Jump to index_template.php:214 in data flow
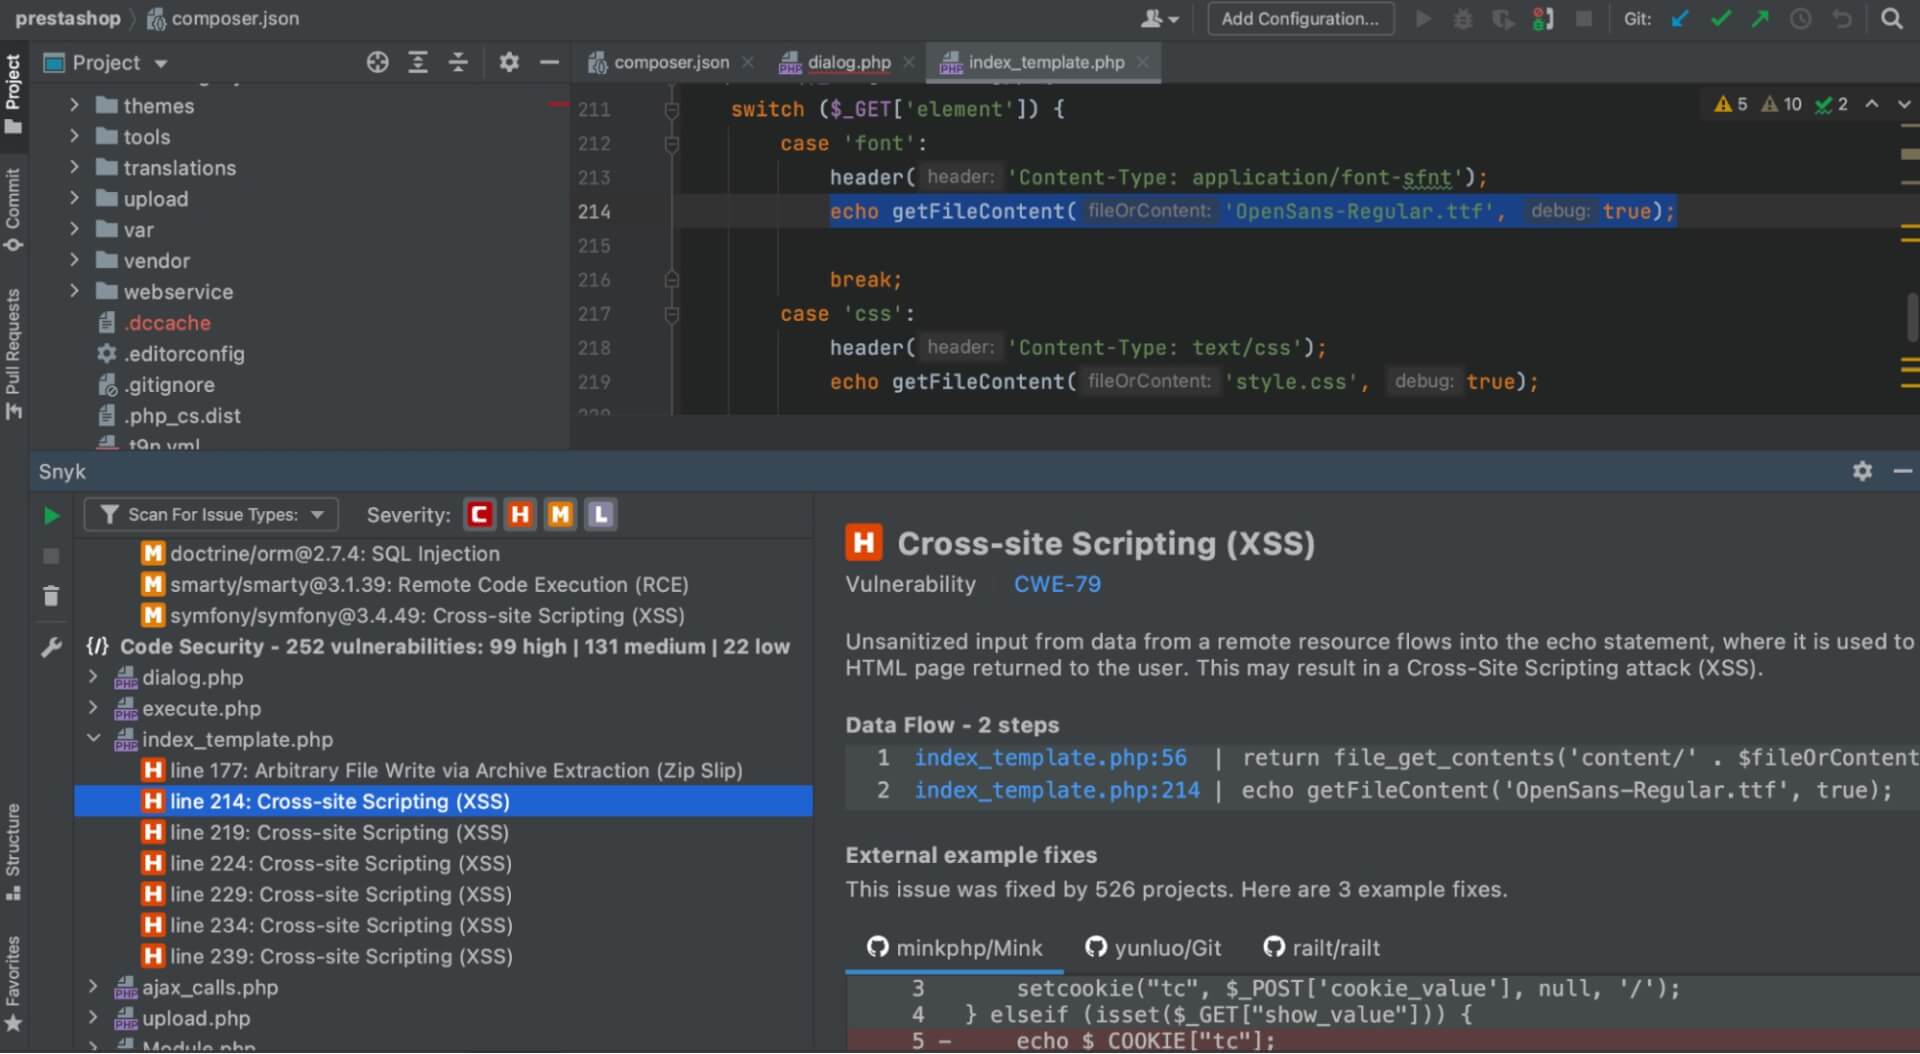The image size is (1920, 1054). click(x=1056, y=790)
